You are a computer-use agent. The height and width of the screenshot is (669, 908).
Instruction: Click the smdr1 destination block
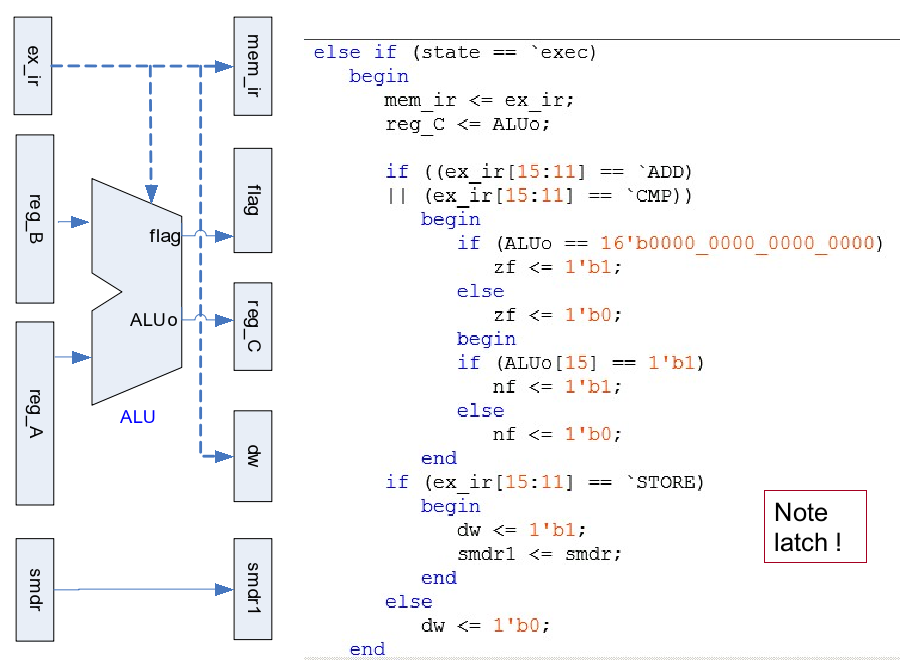pyautogui.click(x=252, y=589)
